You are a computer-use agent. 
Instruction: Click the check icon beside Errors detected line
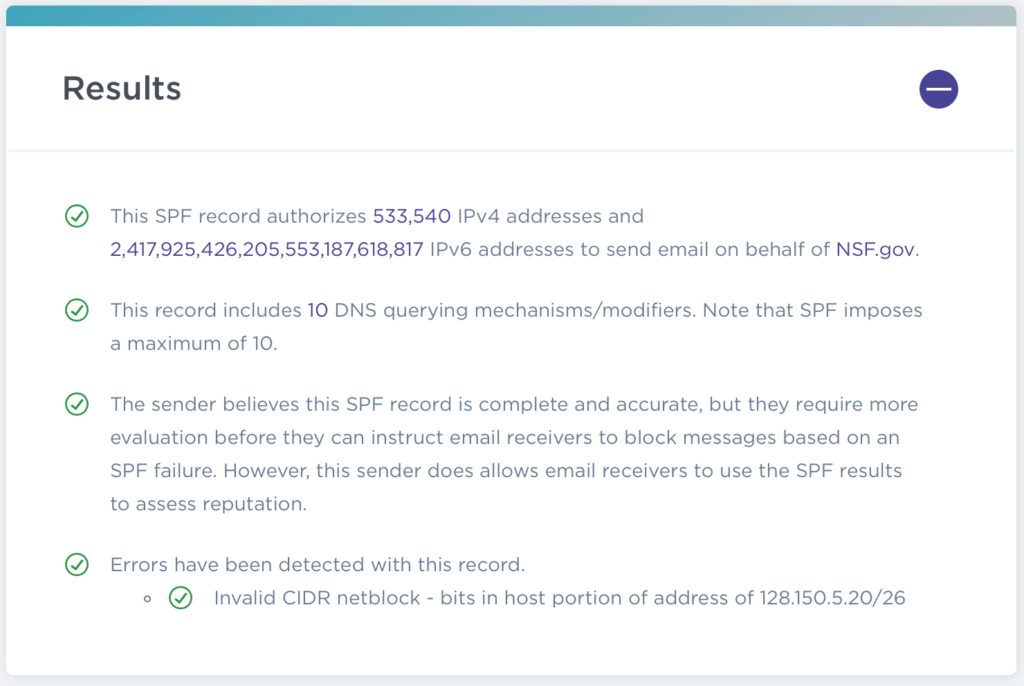click(x=77, y=564)
